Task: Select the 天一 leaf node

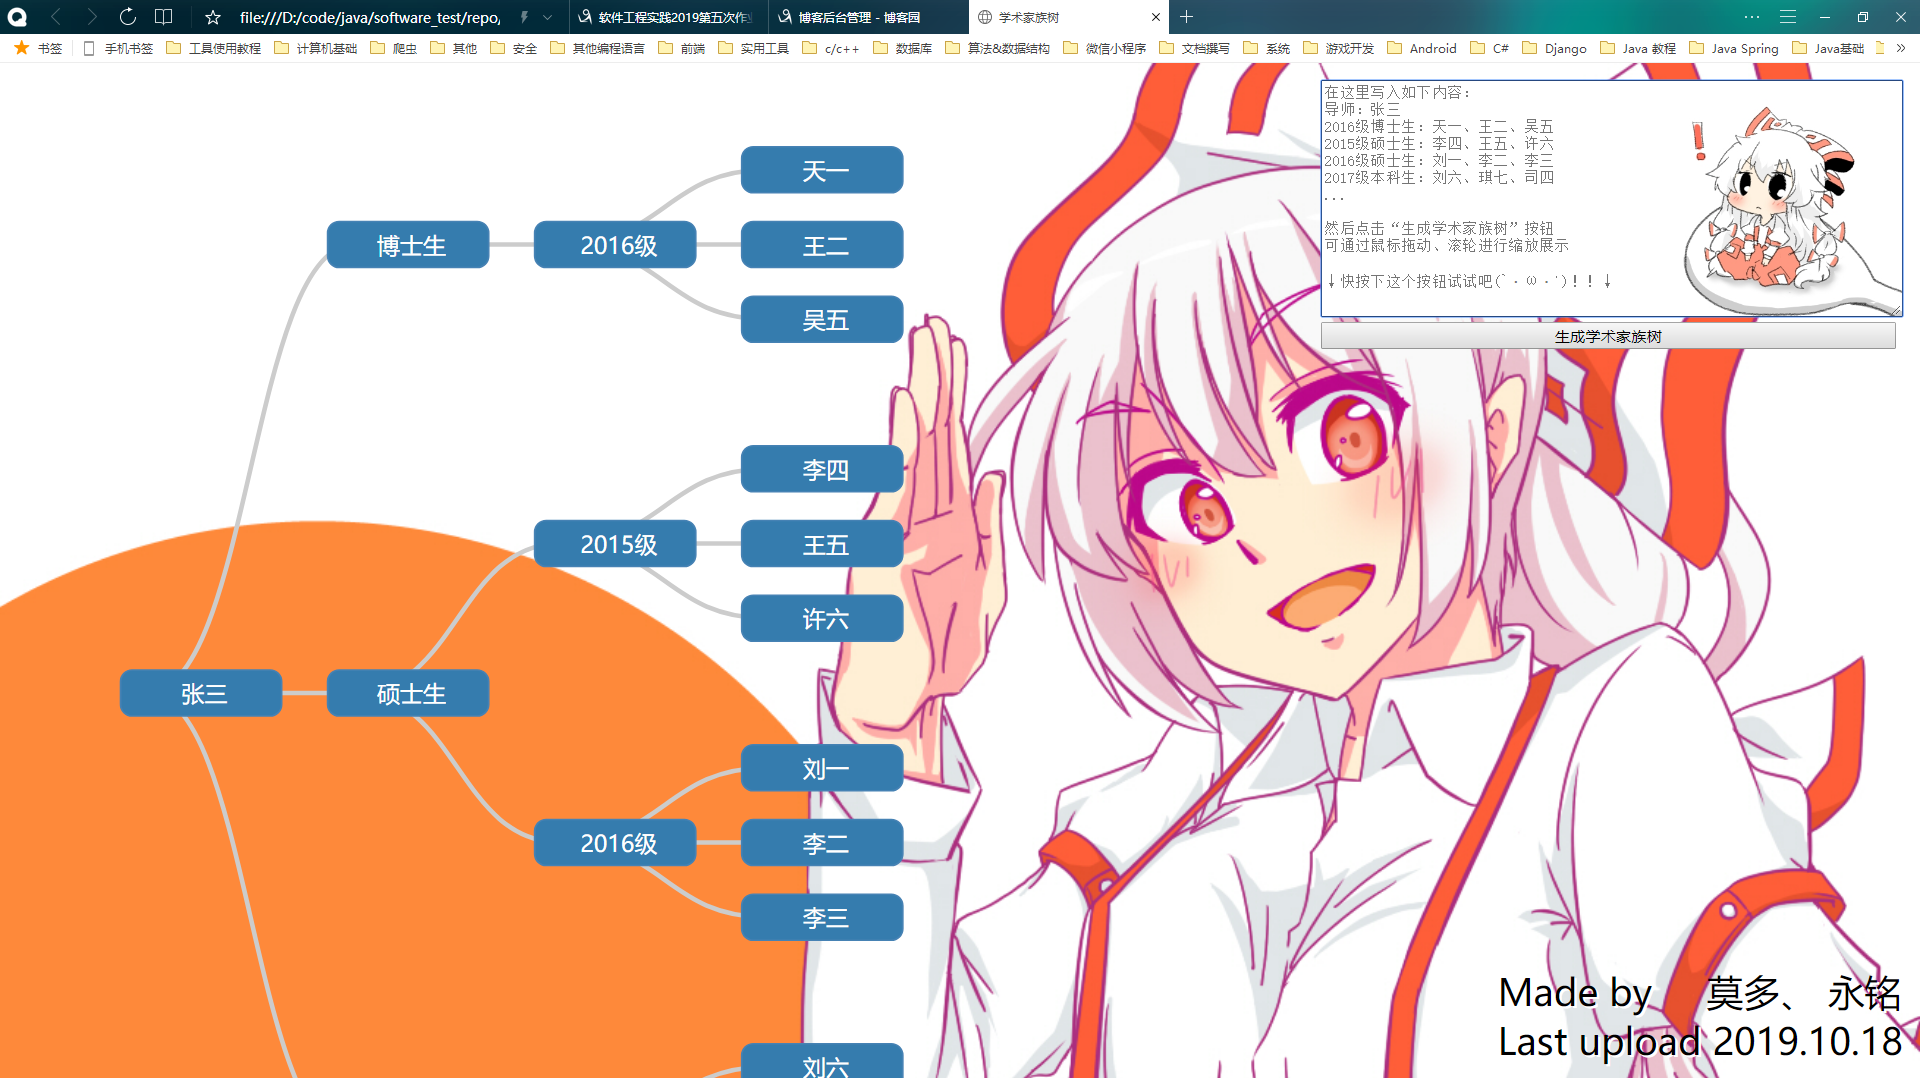Action: pyautogui.click(x=822, y=170)
